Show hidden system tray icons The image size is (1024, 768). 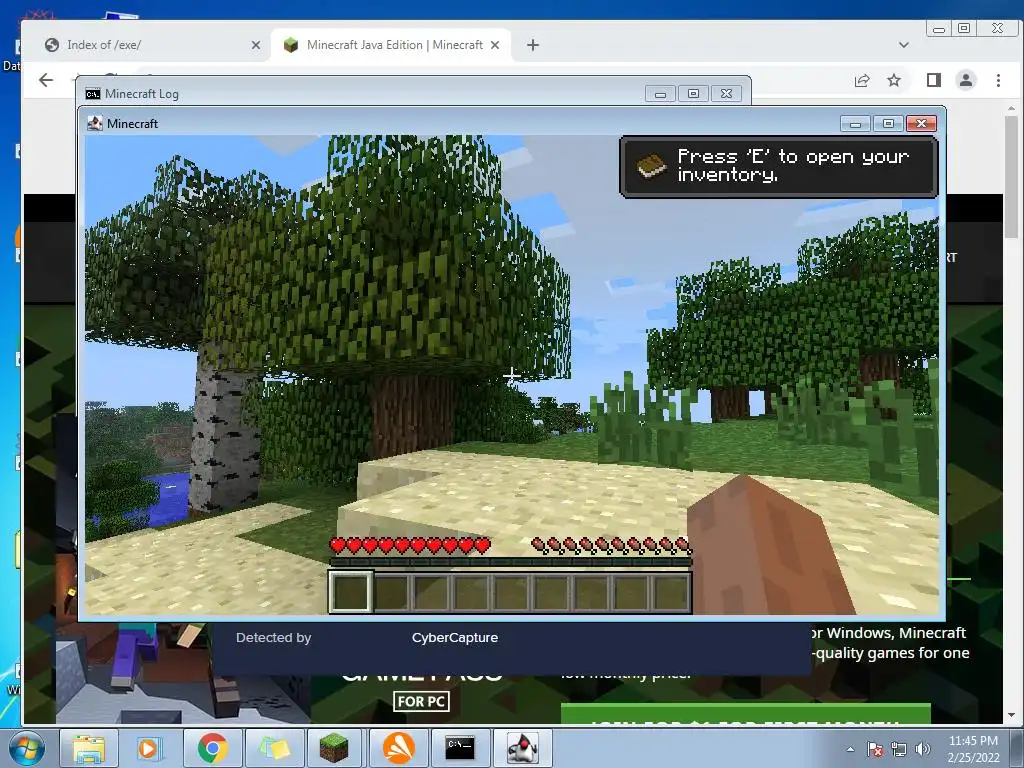(850, 749)
